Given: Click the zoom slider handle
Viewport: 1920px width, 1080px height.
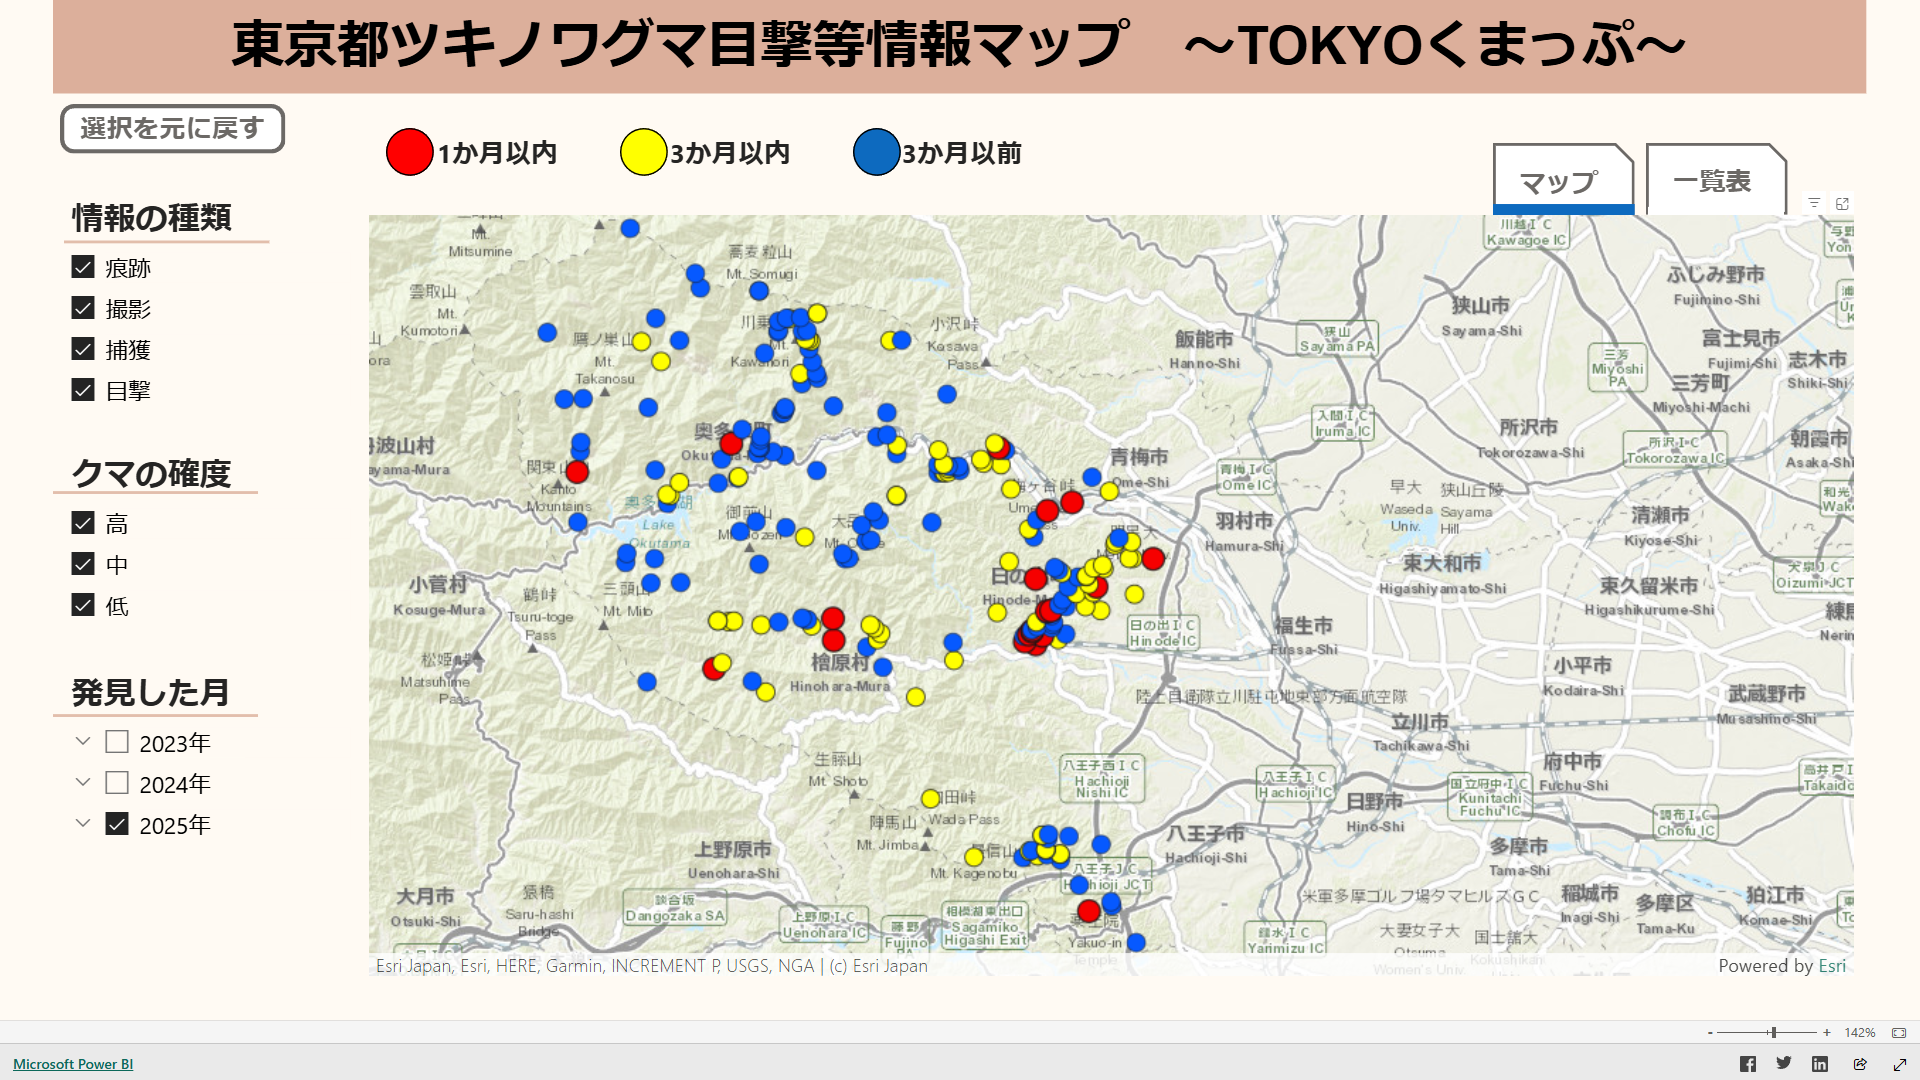Looking at the screenshot, I should click(x=1772, y=1033).
